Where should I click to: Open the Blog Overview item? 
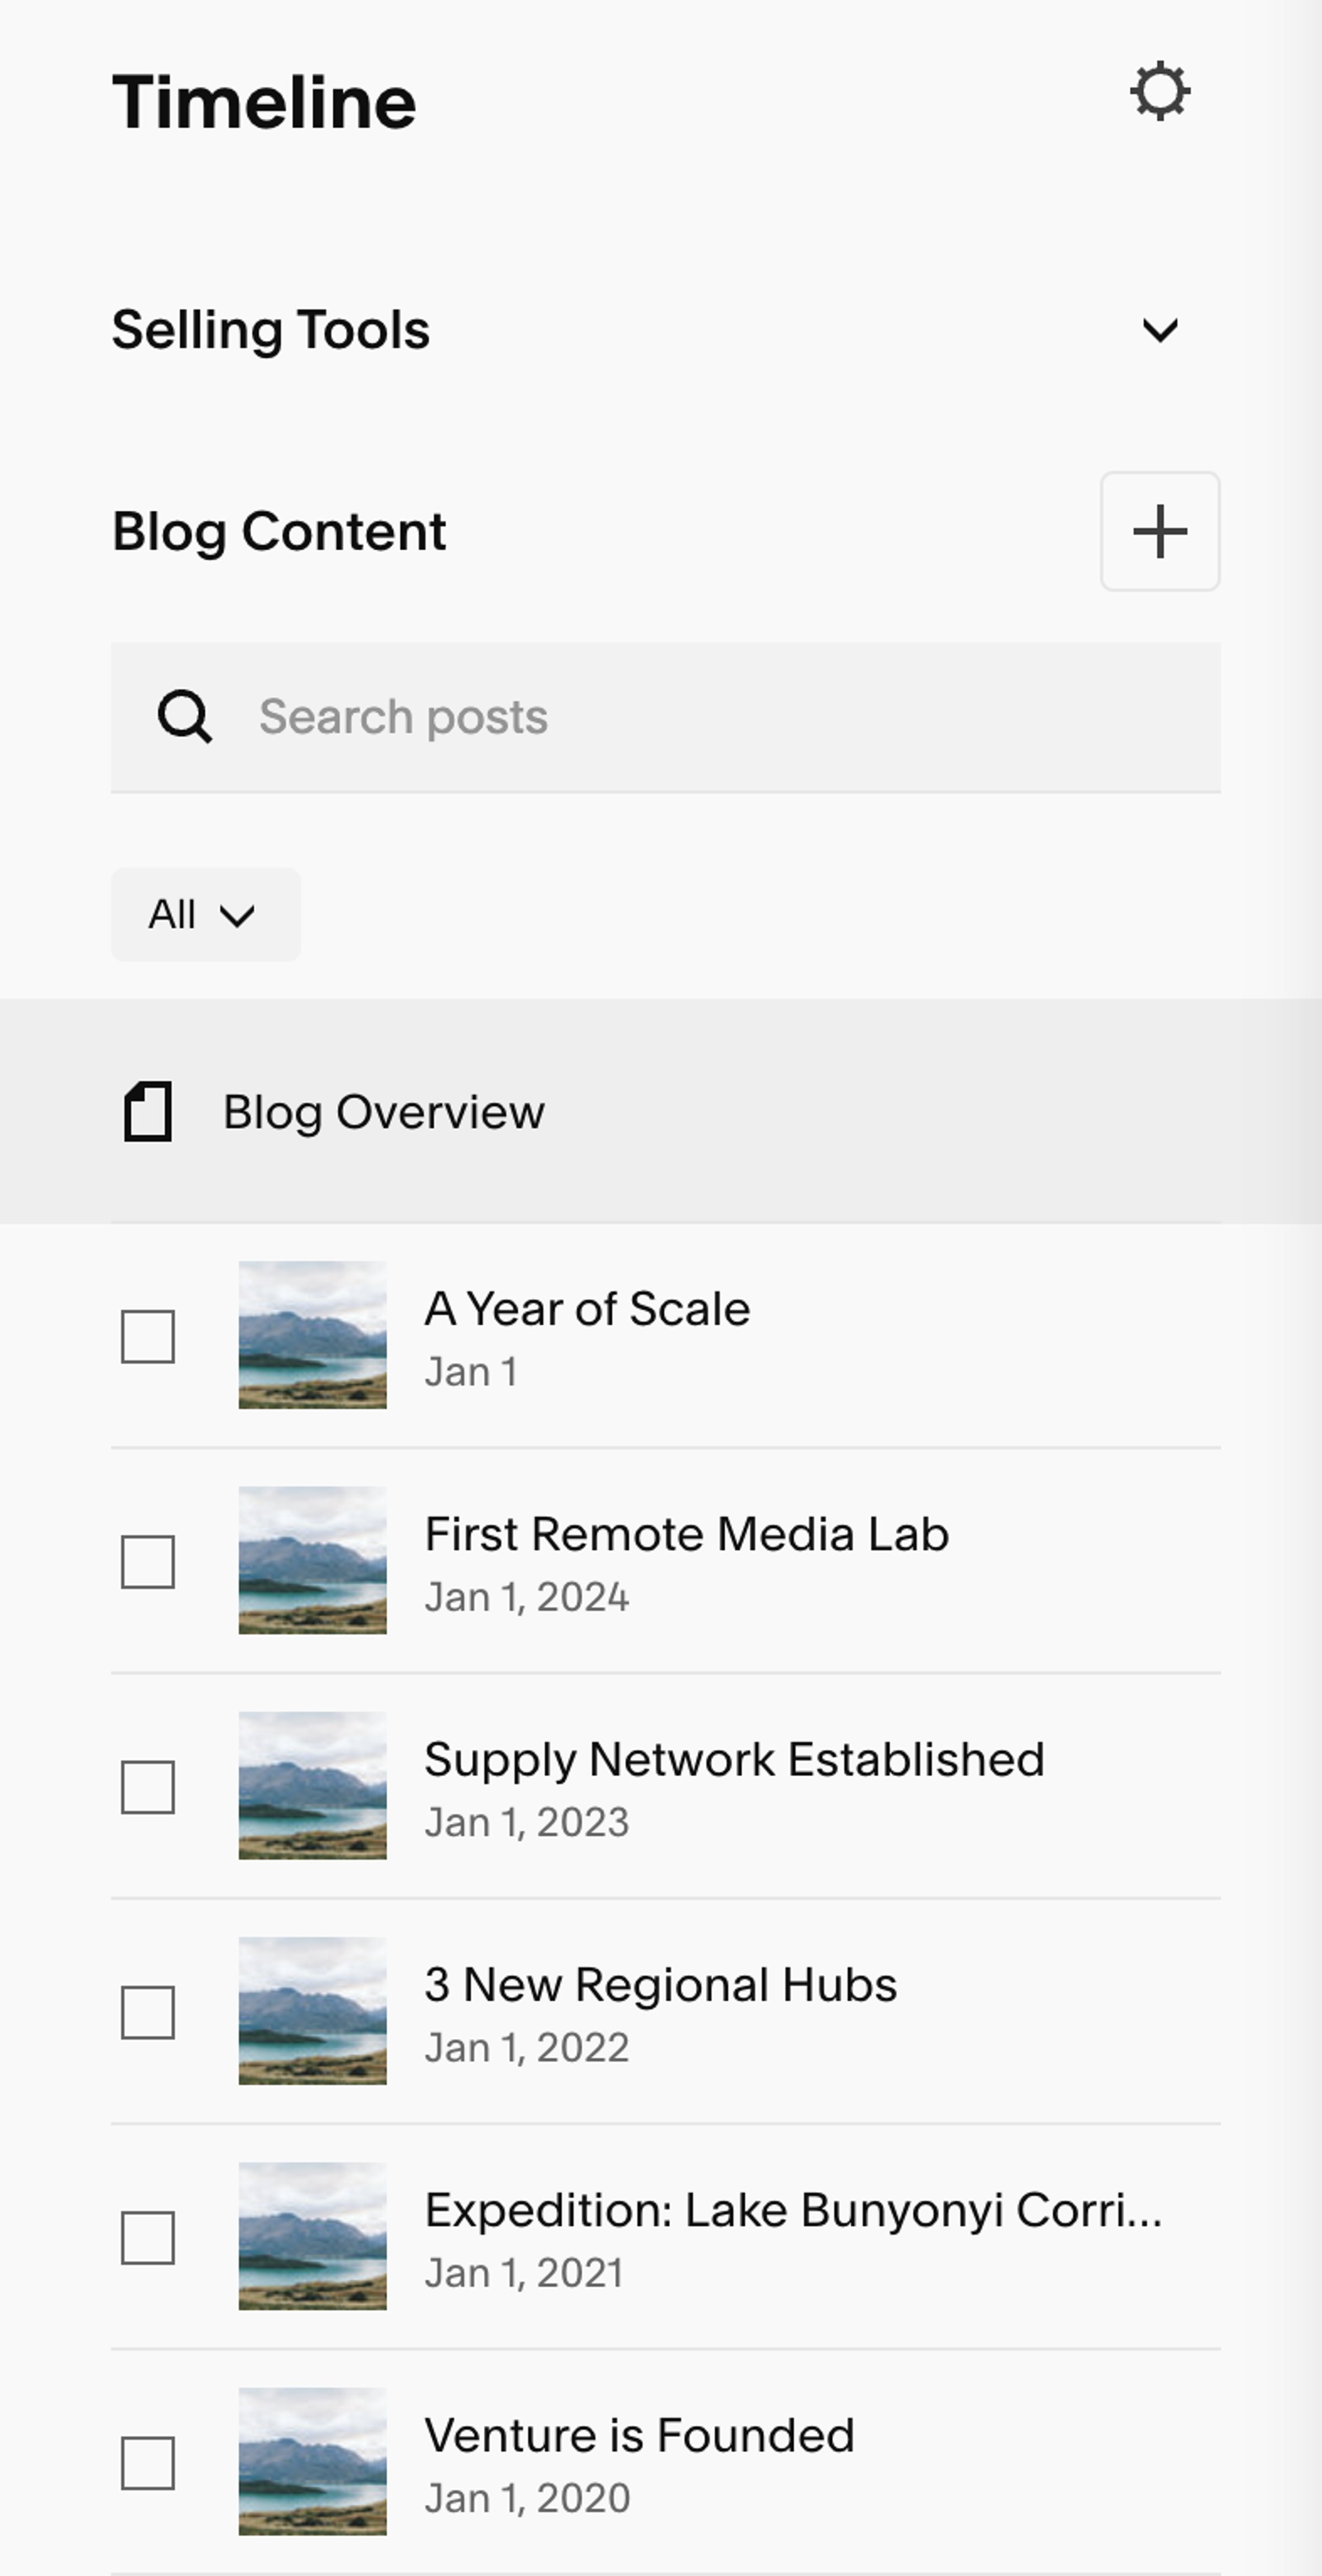[x=661, y=1111]
